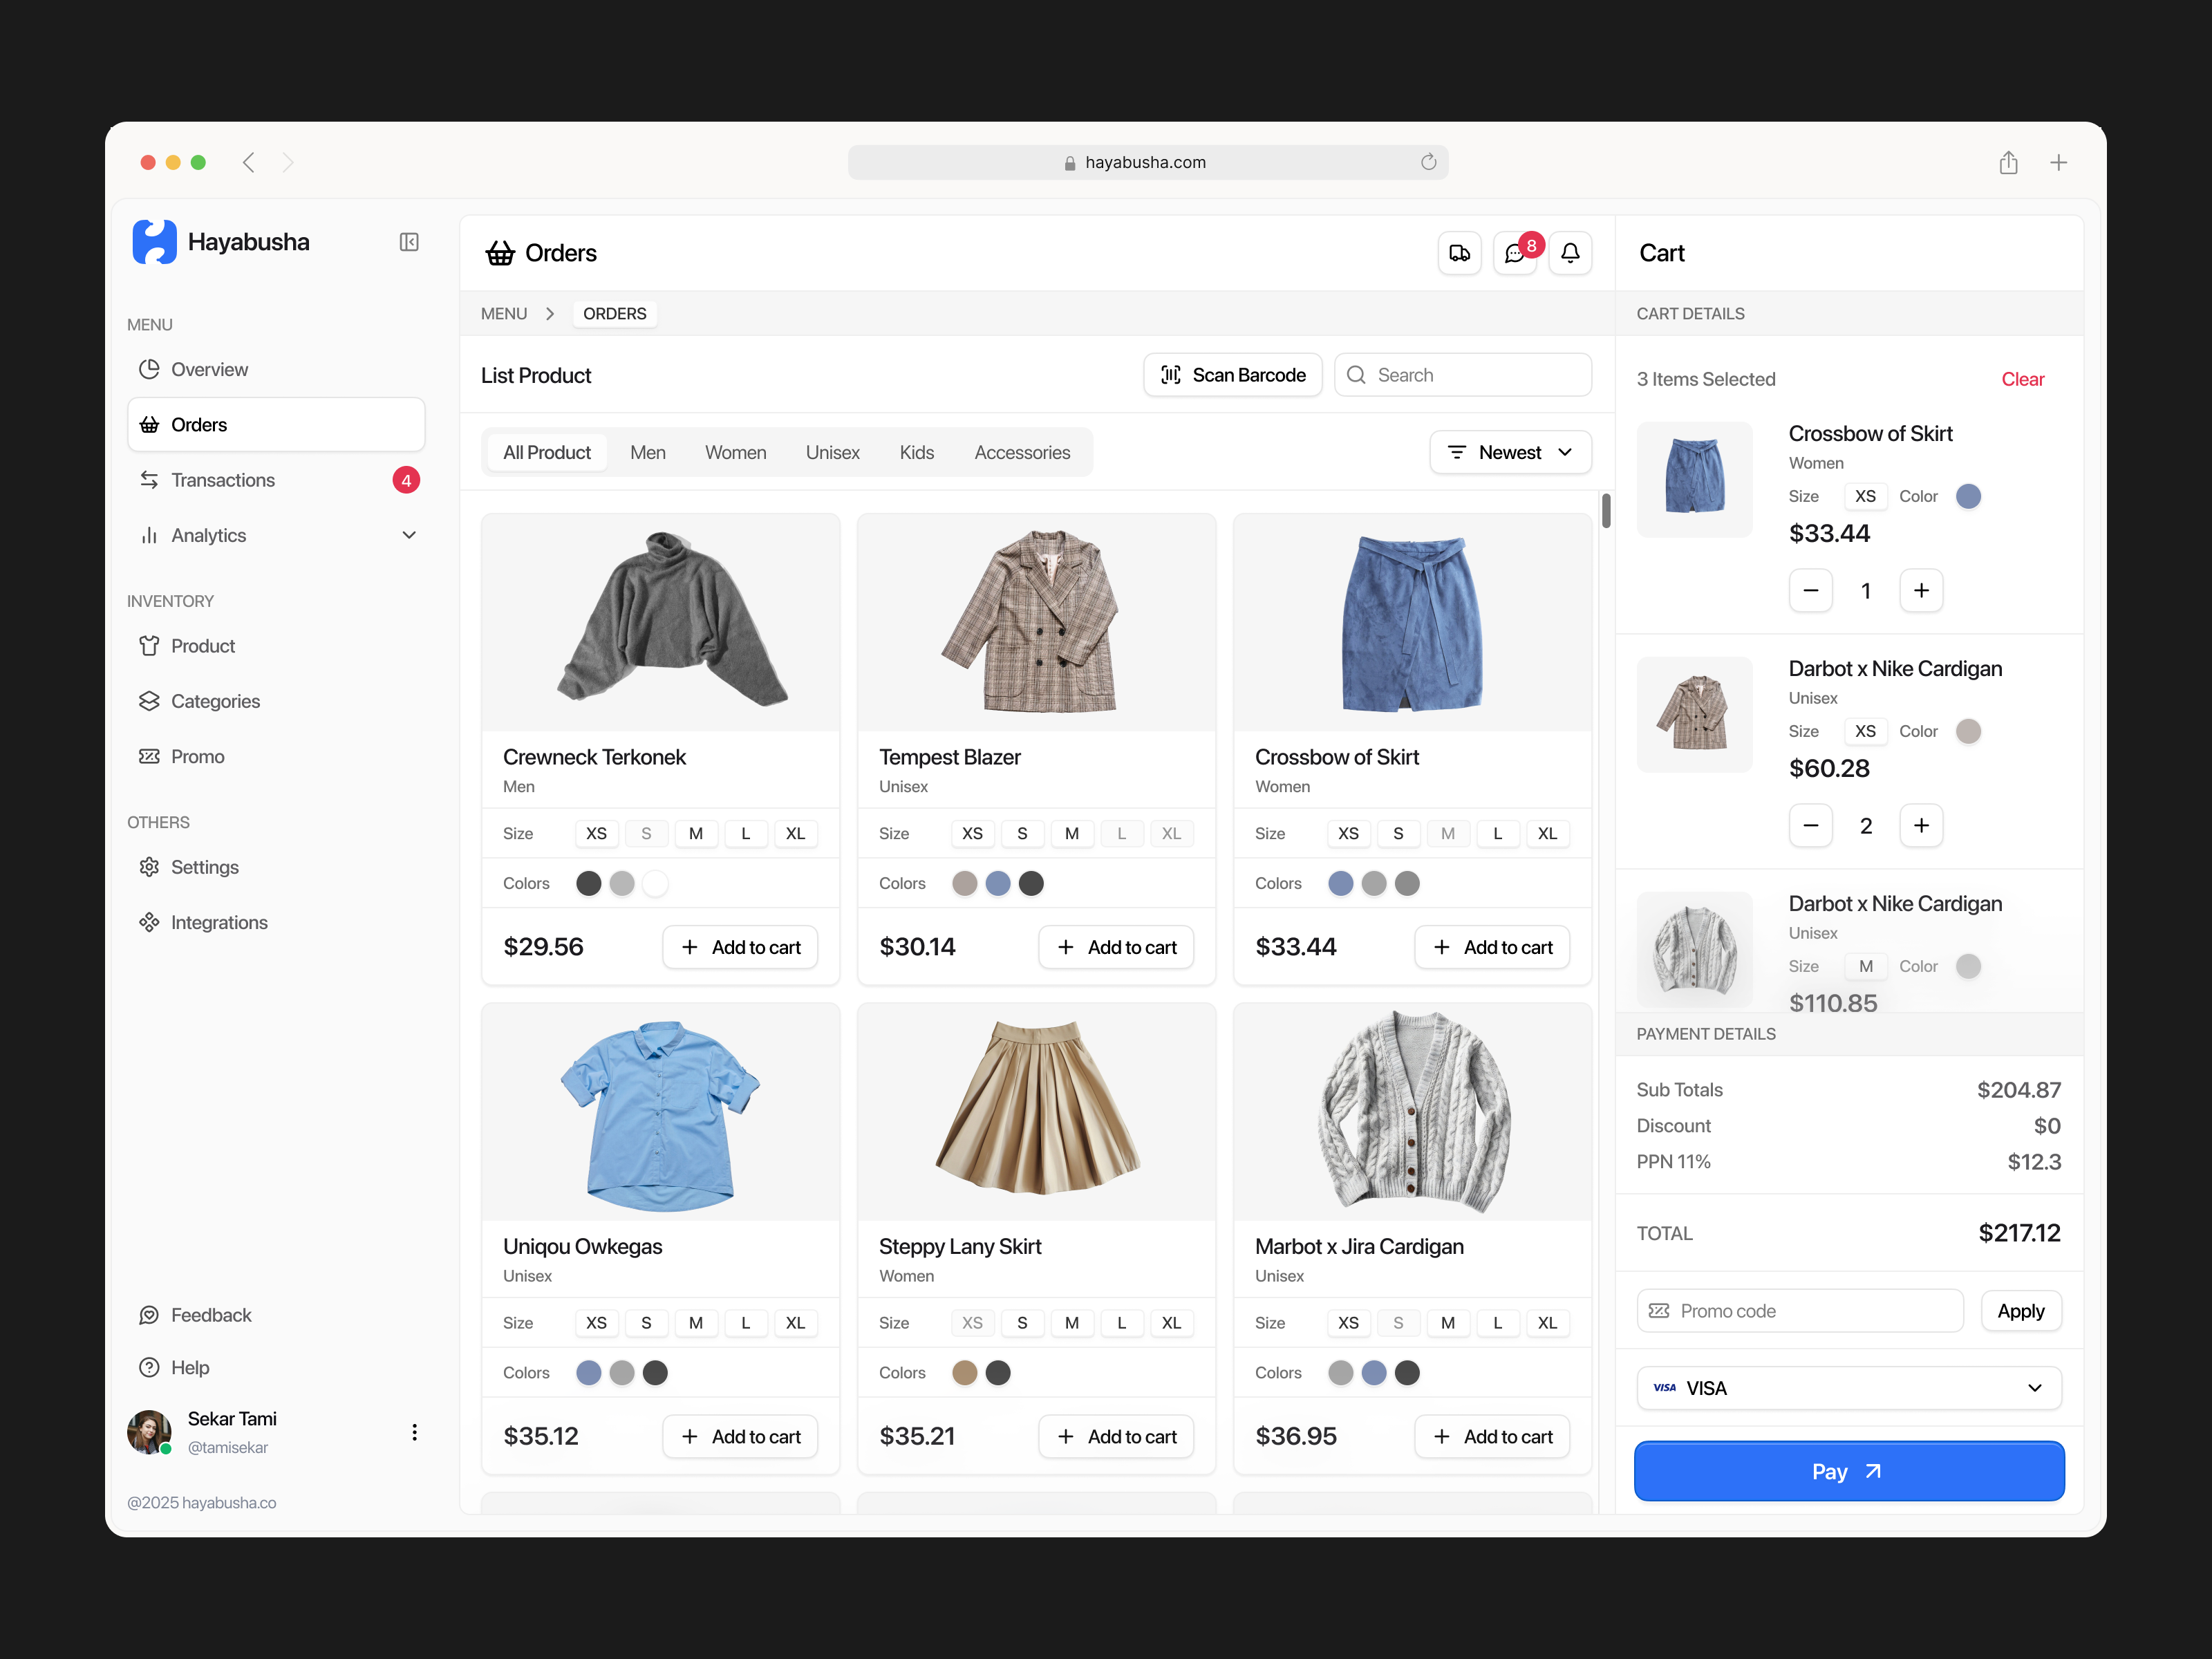Image resolution: width=2212 pixels, height=1659 pixels.
Task: Pick the blue color swatch on Uniqou Owkegas
Action: coord(588,1372)
